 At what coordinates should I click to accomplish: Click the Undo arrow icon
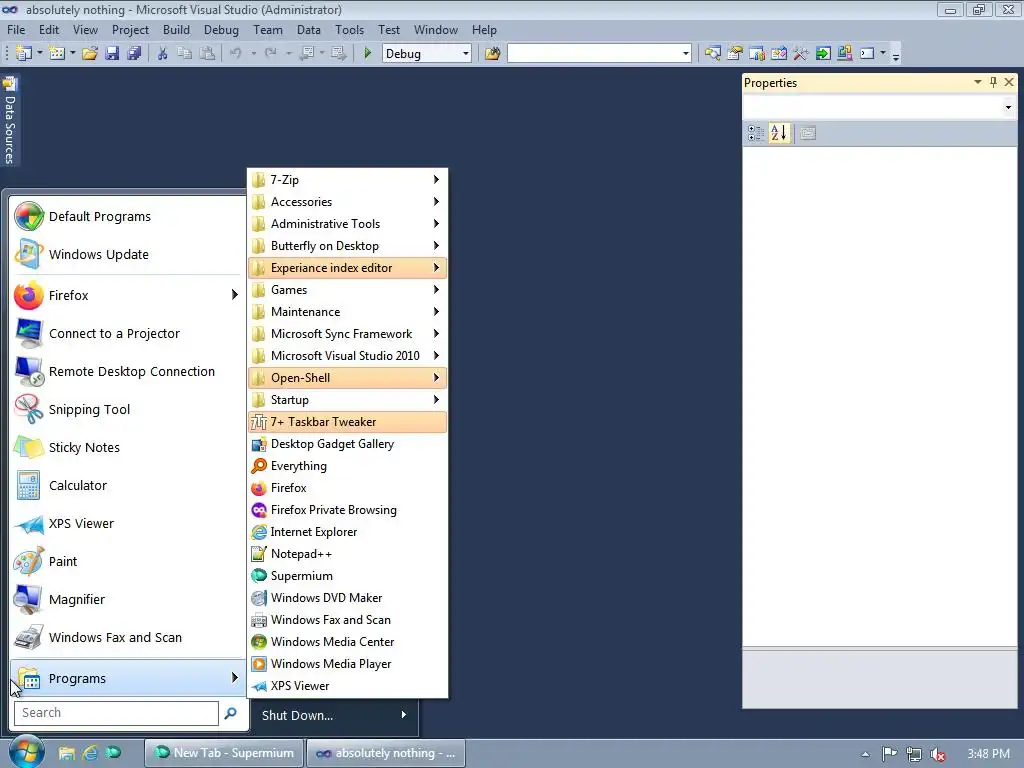pyautogui.click(x=236, y=54)
